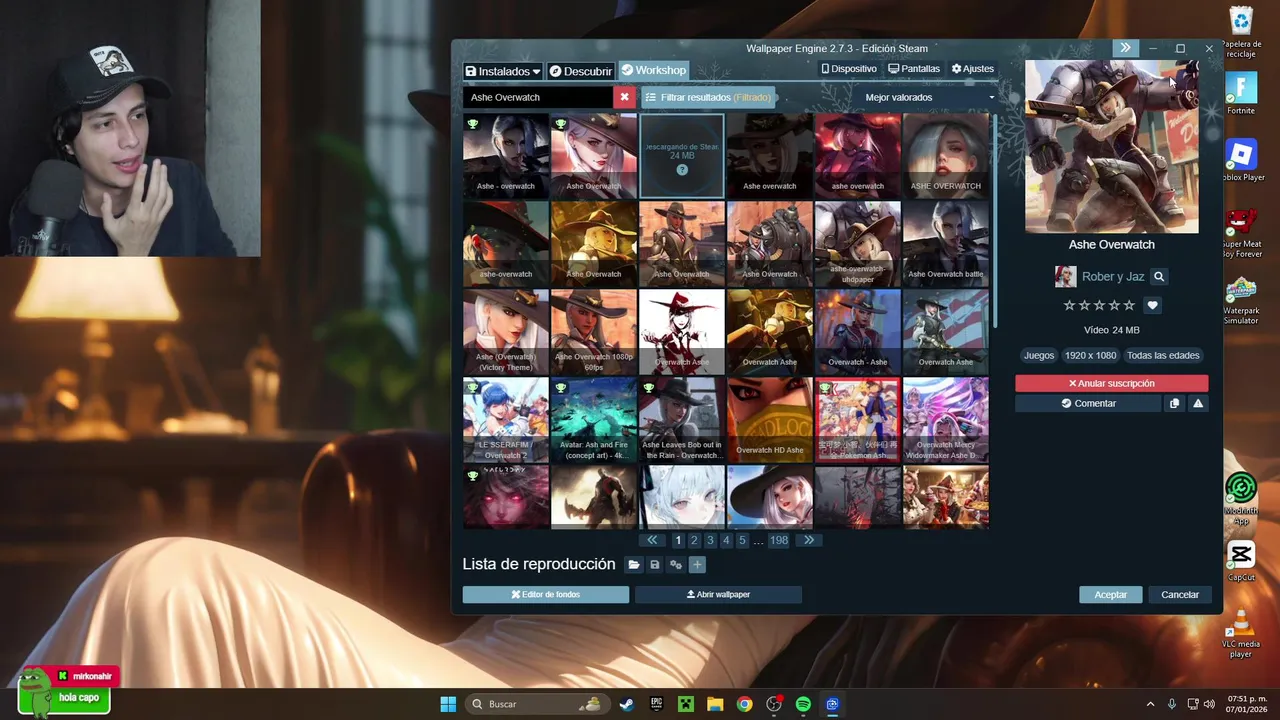The image size is (1280, 720).
Task: Go to last page with double-right arrow
Action: coord(808,540)
